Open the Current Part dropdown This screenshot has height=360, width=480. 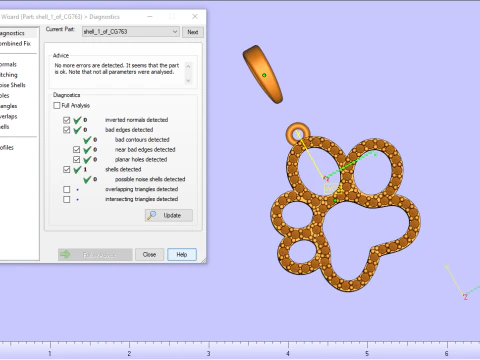tap(131, 32)
